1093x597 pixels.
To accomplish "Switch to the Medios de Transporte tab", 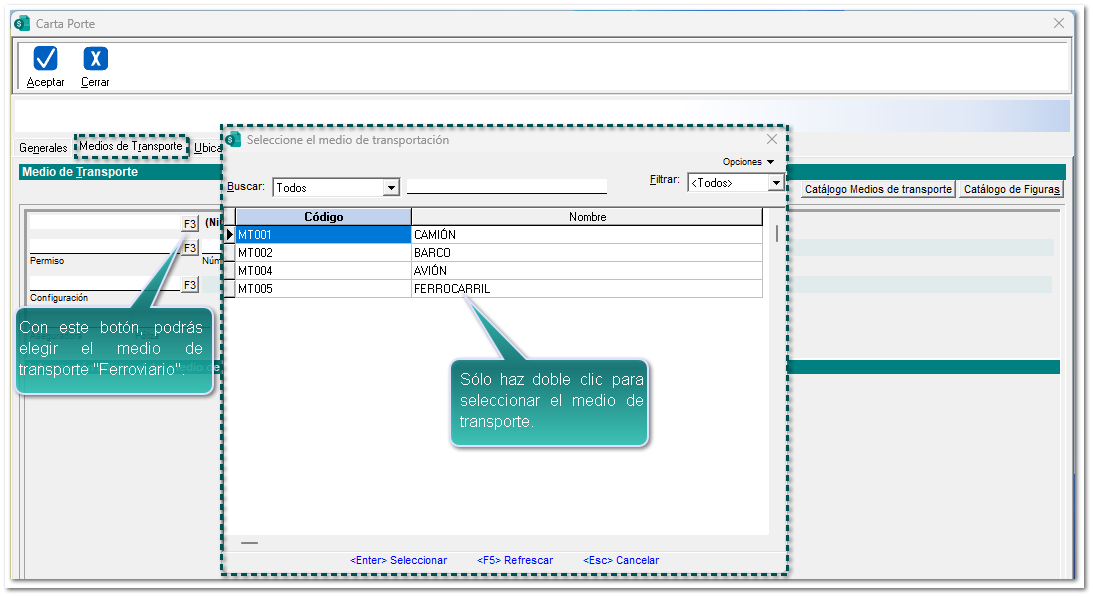I will point(131,147).
